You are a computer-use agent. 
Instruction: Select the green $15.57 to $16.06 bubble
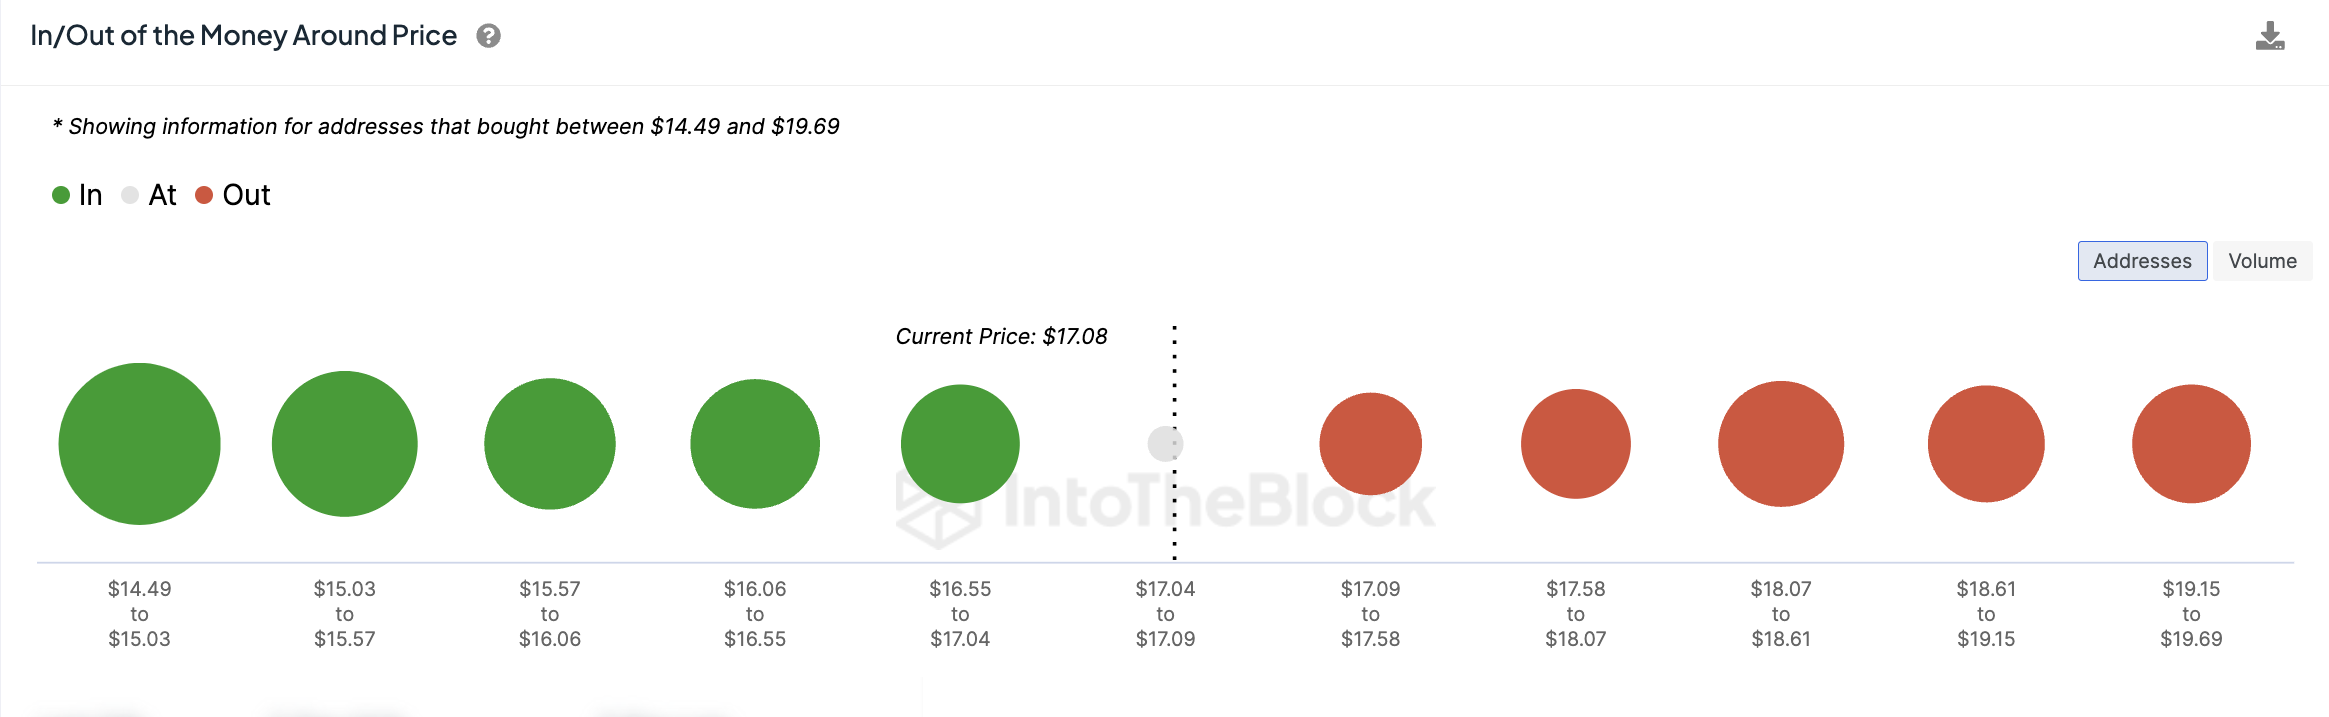pos(550,444)
